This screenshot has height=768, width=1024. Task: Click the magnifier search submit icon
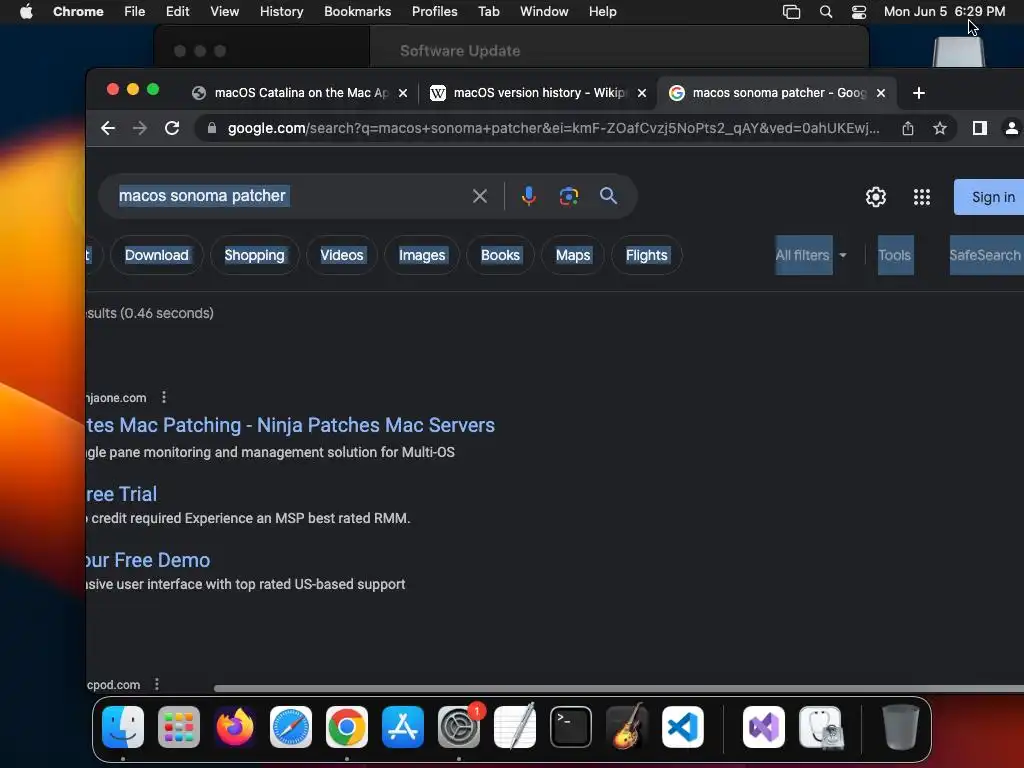[x=609, y=196]
